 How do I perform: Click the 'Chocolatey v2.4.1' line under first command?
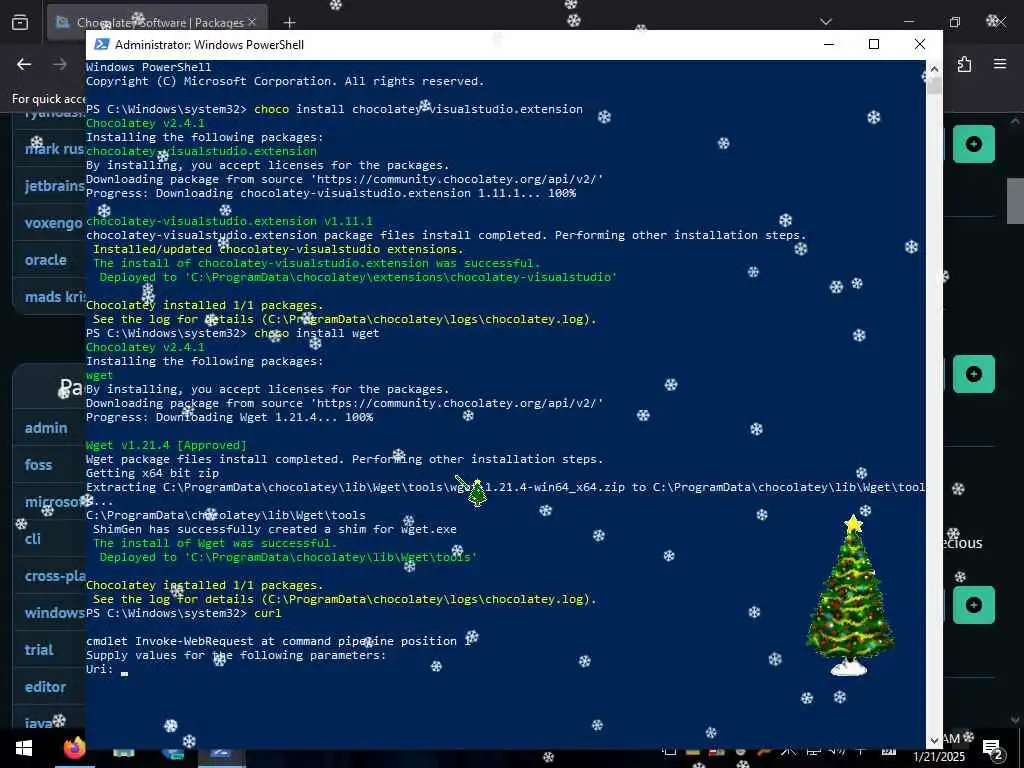145,123
